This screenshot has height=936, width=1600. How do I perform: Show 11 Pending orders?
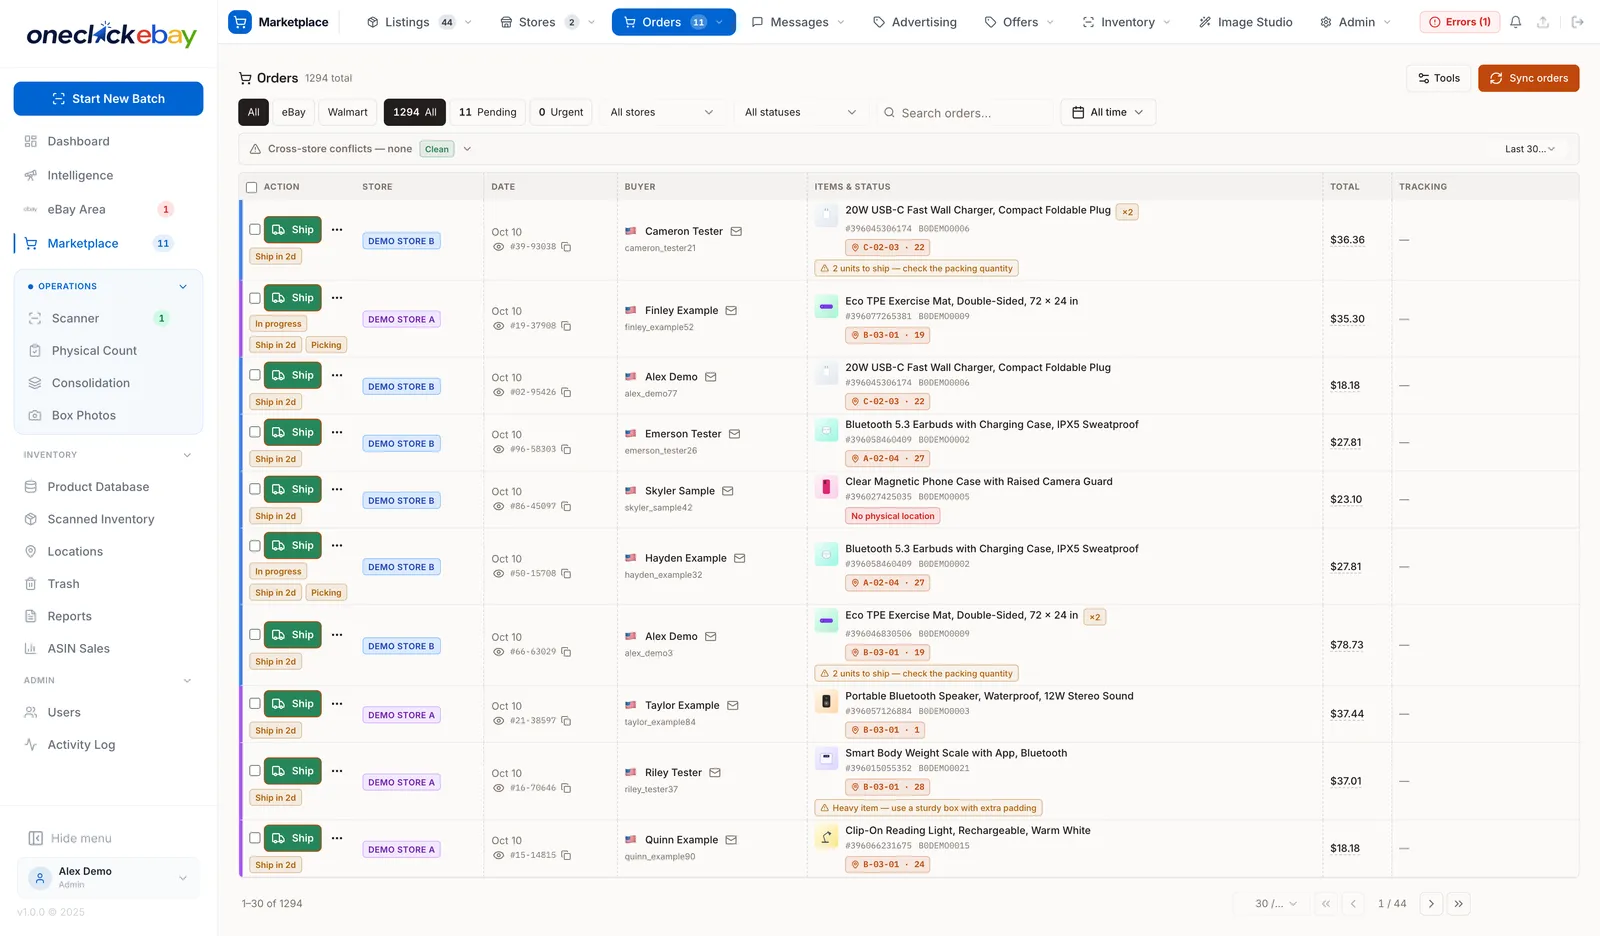tap(487, 112)
